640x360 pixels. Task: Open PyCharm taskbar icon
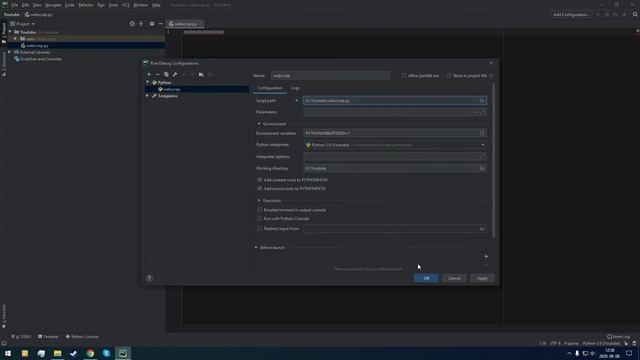click(x=123, y=353)
